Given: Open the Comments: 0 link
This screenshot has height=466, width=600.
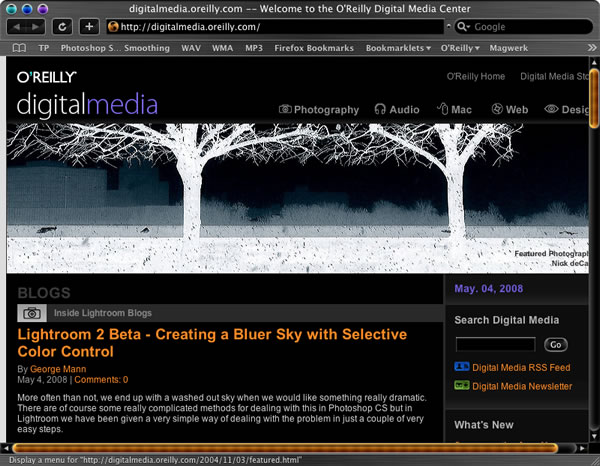Looking at the screenshot, I should point(101,380).
